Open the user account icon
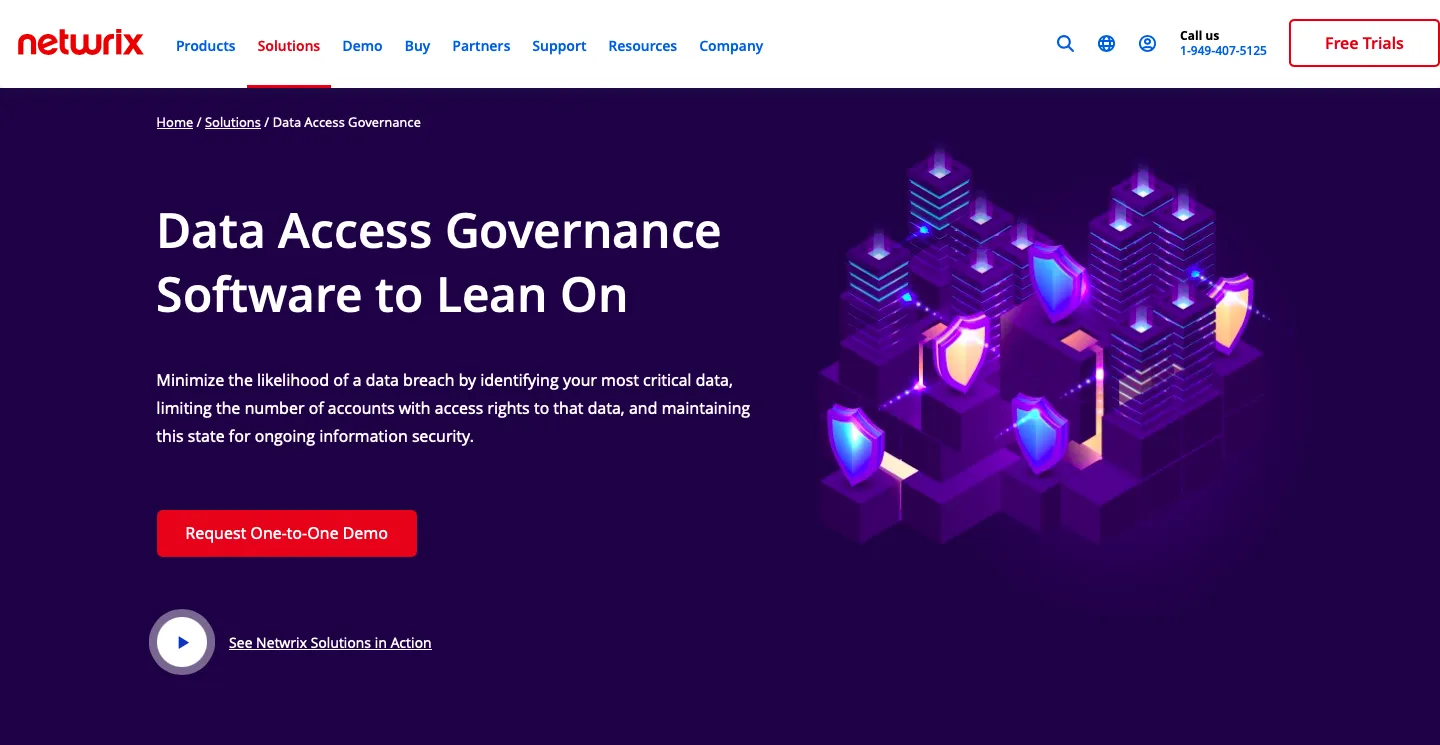Viewport: 1440px width, 745px height. point(1147,44)
